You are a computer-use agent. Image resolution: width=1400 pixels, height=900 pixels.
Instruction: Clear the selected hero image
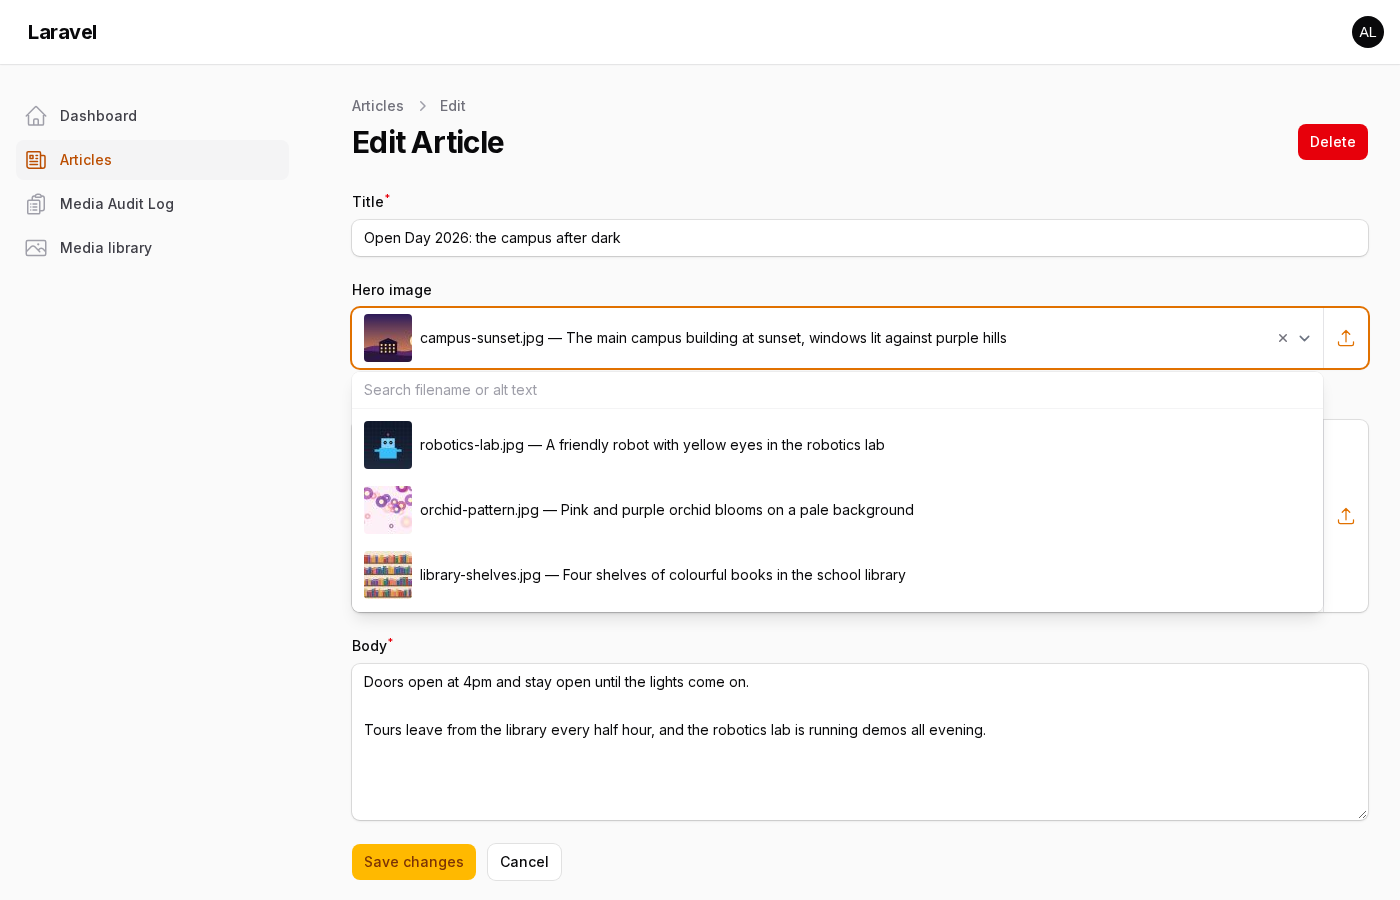1283,338
